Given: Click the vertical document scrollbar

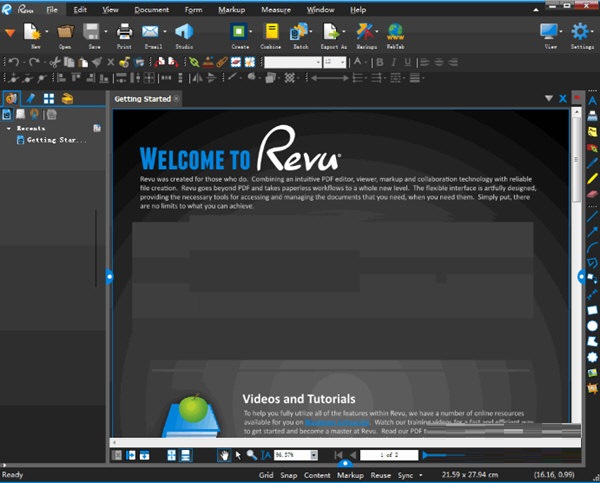Looking at the screenshot, I should coord(576,161).
